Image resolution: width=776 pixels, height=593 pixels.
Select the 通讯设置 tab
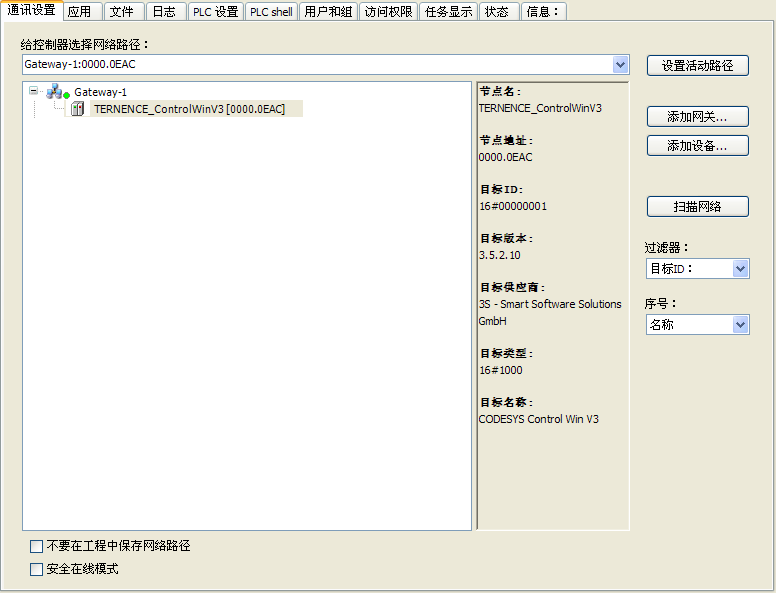tap(32, 10)
